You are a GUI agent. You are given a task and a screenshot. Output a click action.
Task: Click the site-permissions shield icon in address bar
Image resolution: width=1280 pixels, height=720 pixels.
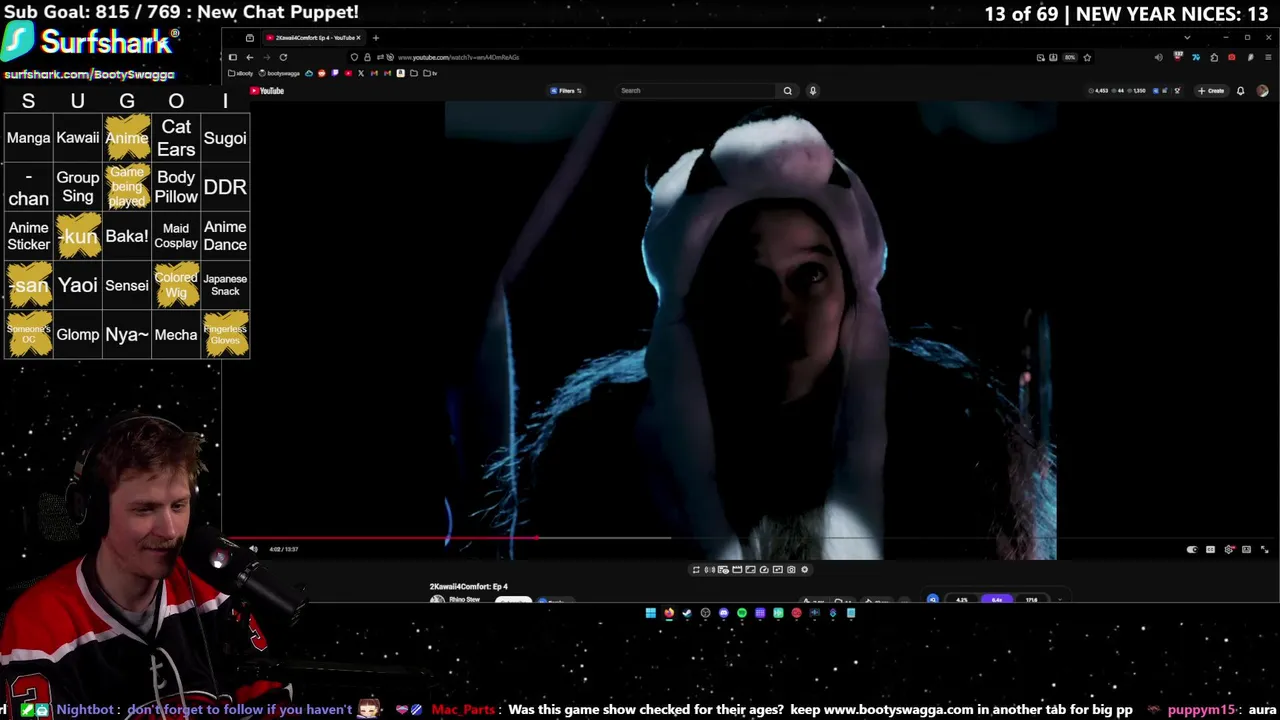coord(354,57)
